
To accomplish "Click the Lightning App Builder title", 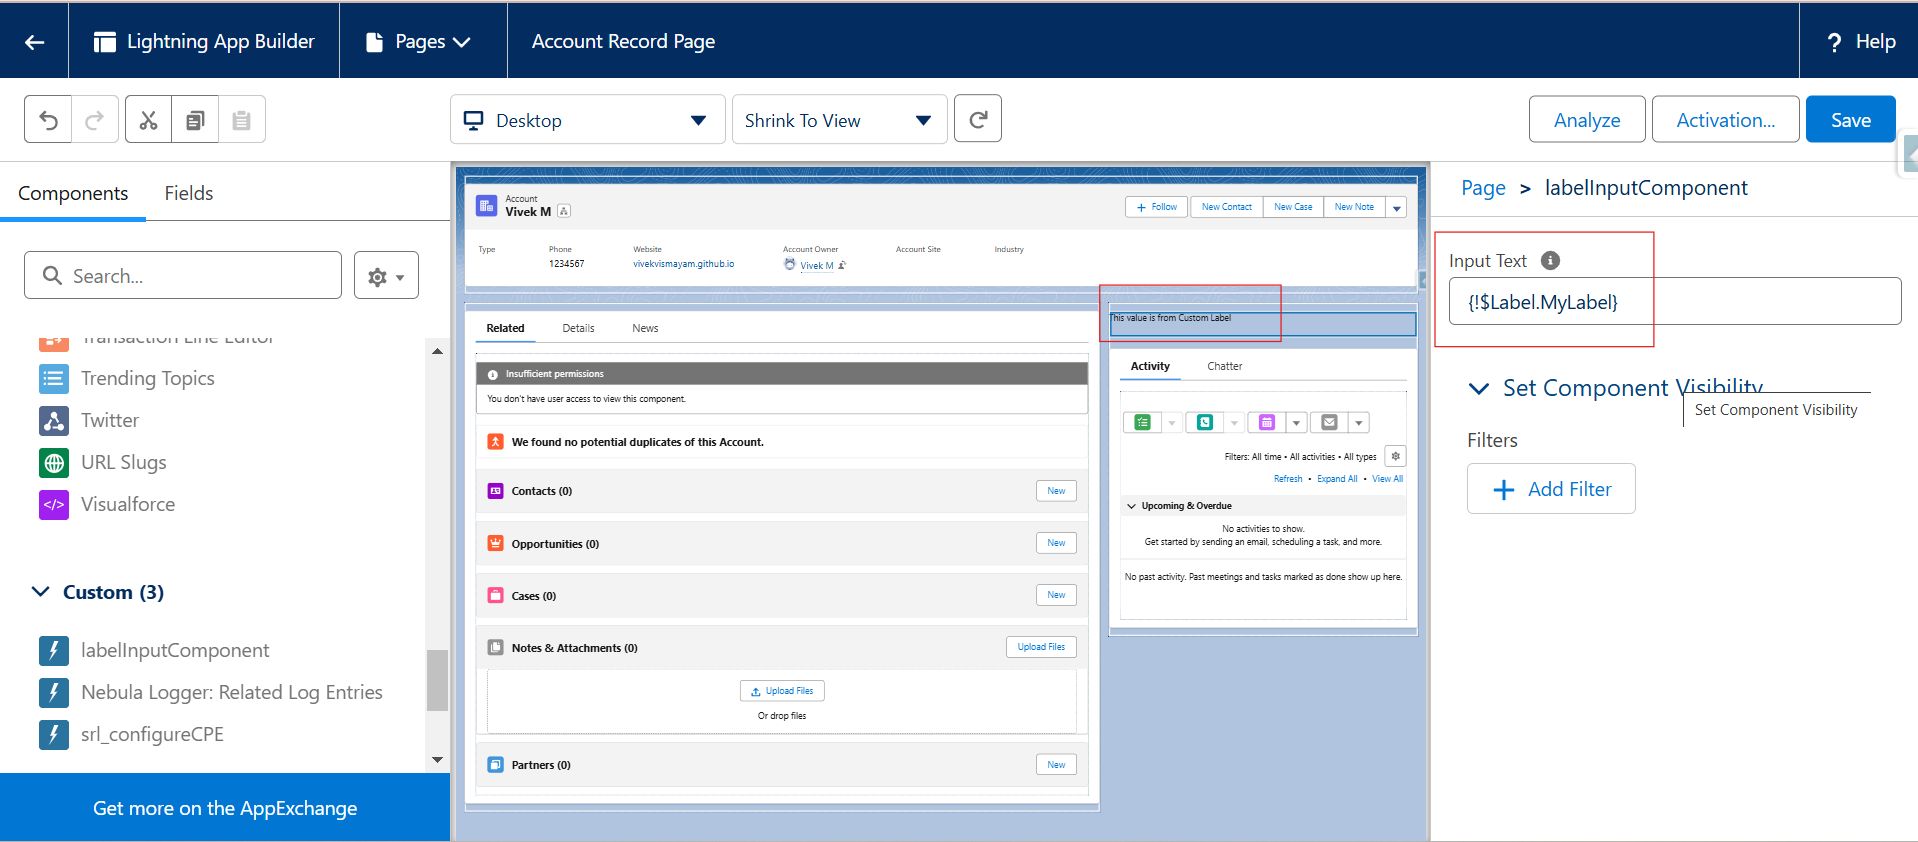I will [220, 41].
